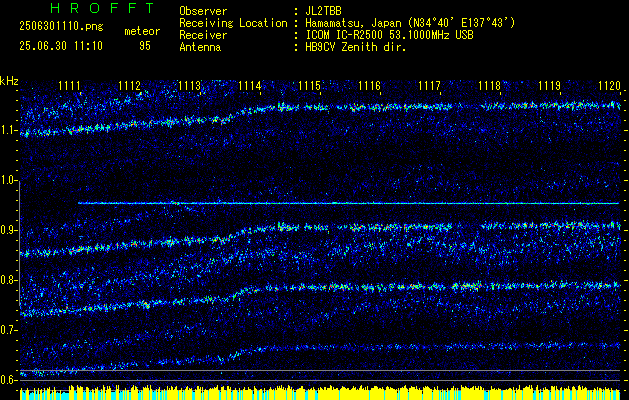
Task: Select the ICOM IC-R2500 53.1000MHz USB text
Action: [390, 35]
